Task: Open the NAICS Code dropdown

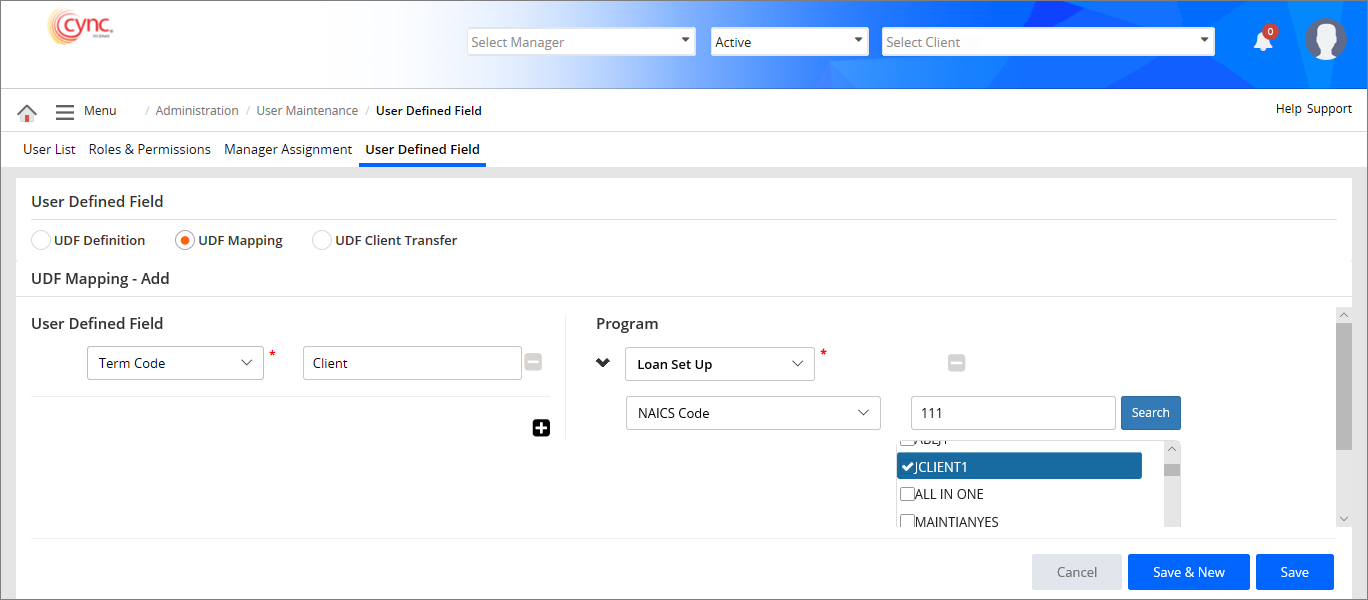Action: [752, 413]
